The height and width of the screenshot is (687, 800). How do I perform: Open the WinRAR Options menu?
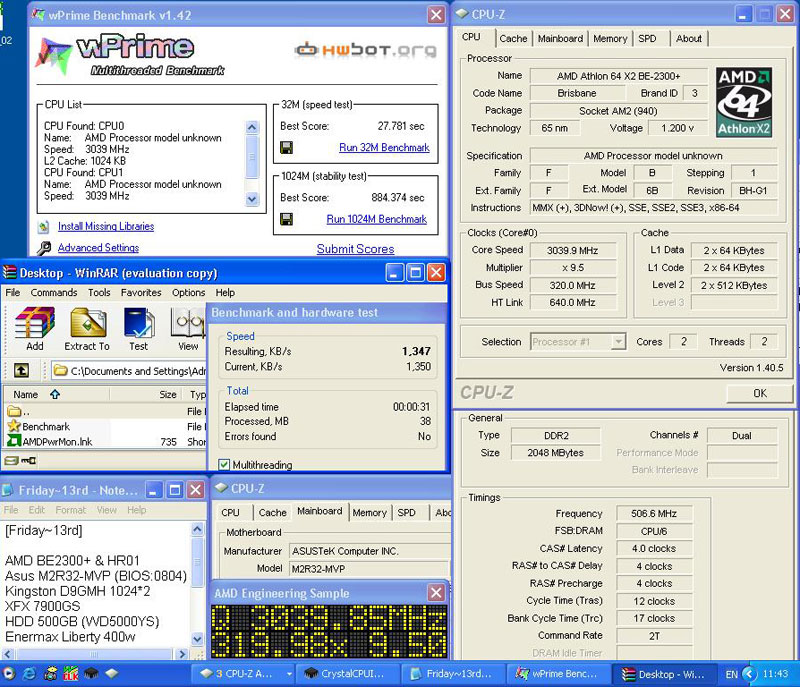[x=188, y=293]
